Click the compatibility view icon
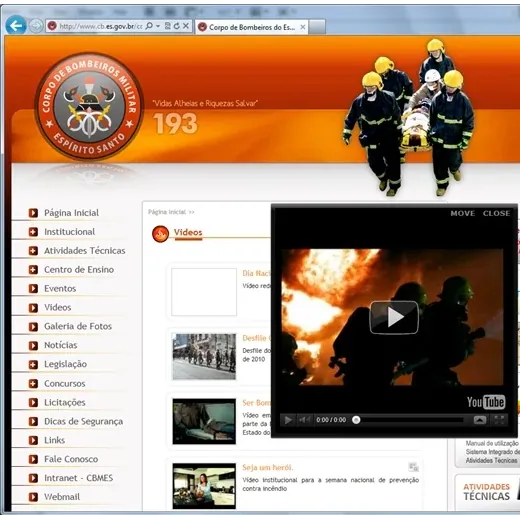Screen dimensions: 520x520 tap(168, 26)
